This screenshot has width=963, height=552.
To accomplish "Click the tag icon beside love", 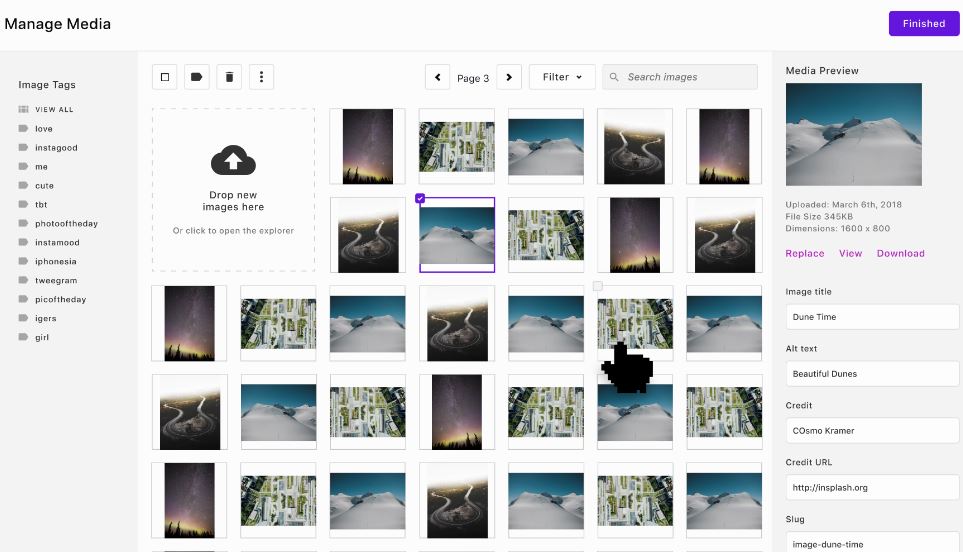I will point(23,128).
